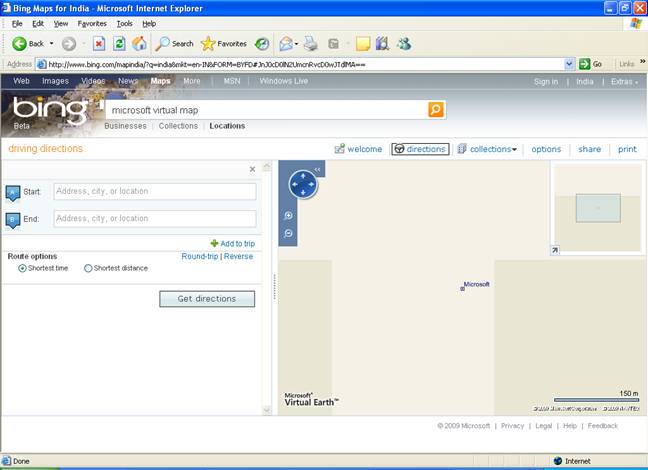Click the End waypoint B marker icon
Image resolution: width=648 pixels, height=470 pixels.
coord(12,220)
